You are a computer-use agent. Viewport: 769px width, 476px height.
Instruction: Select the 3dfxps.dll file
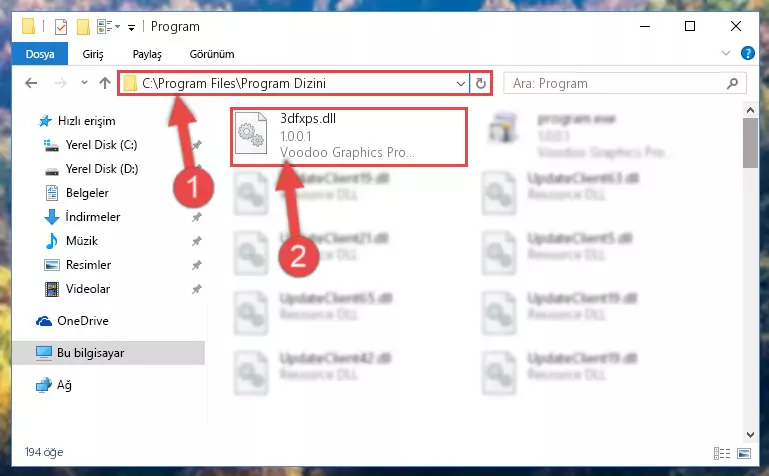pyautogui.click(x=349, y=136)
